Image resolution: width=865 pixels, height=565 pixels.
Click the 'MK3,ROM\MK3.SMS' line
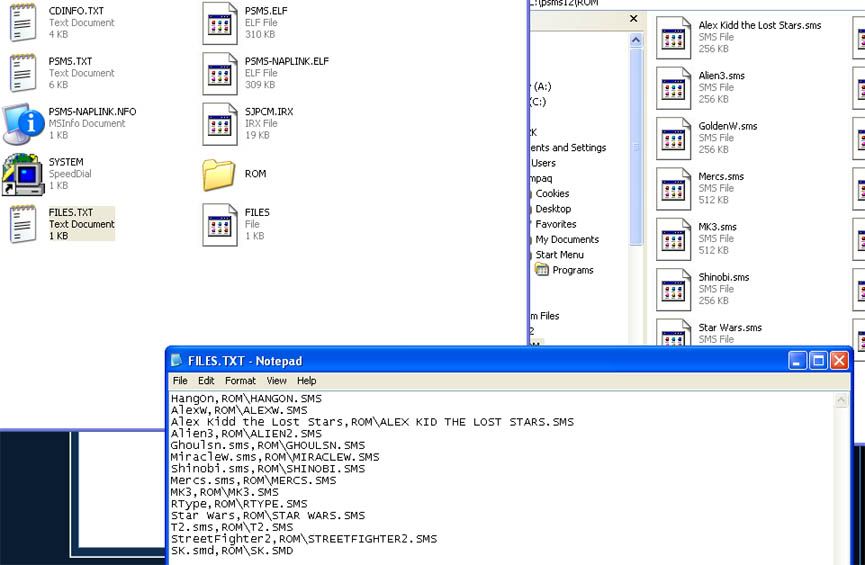tap(225, 492)
